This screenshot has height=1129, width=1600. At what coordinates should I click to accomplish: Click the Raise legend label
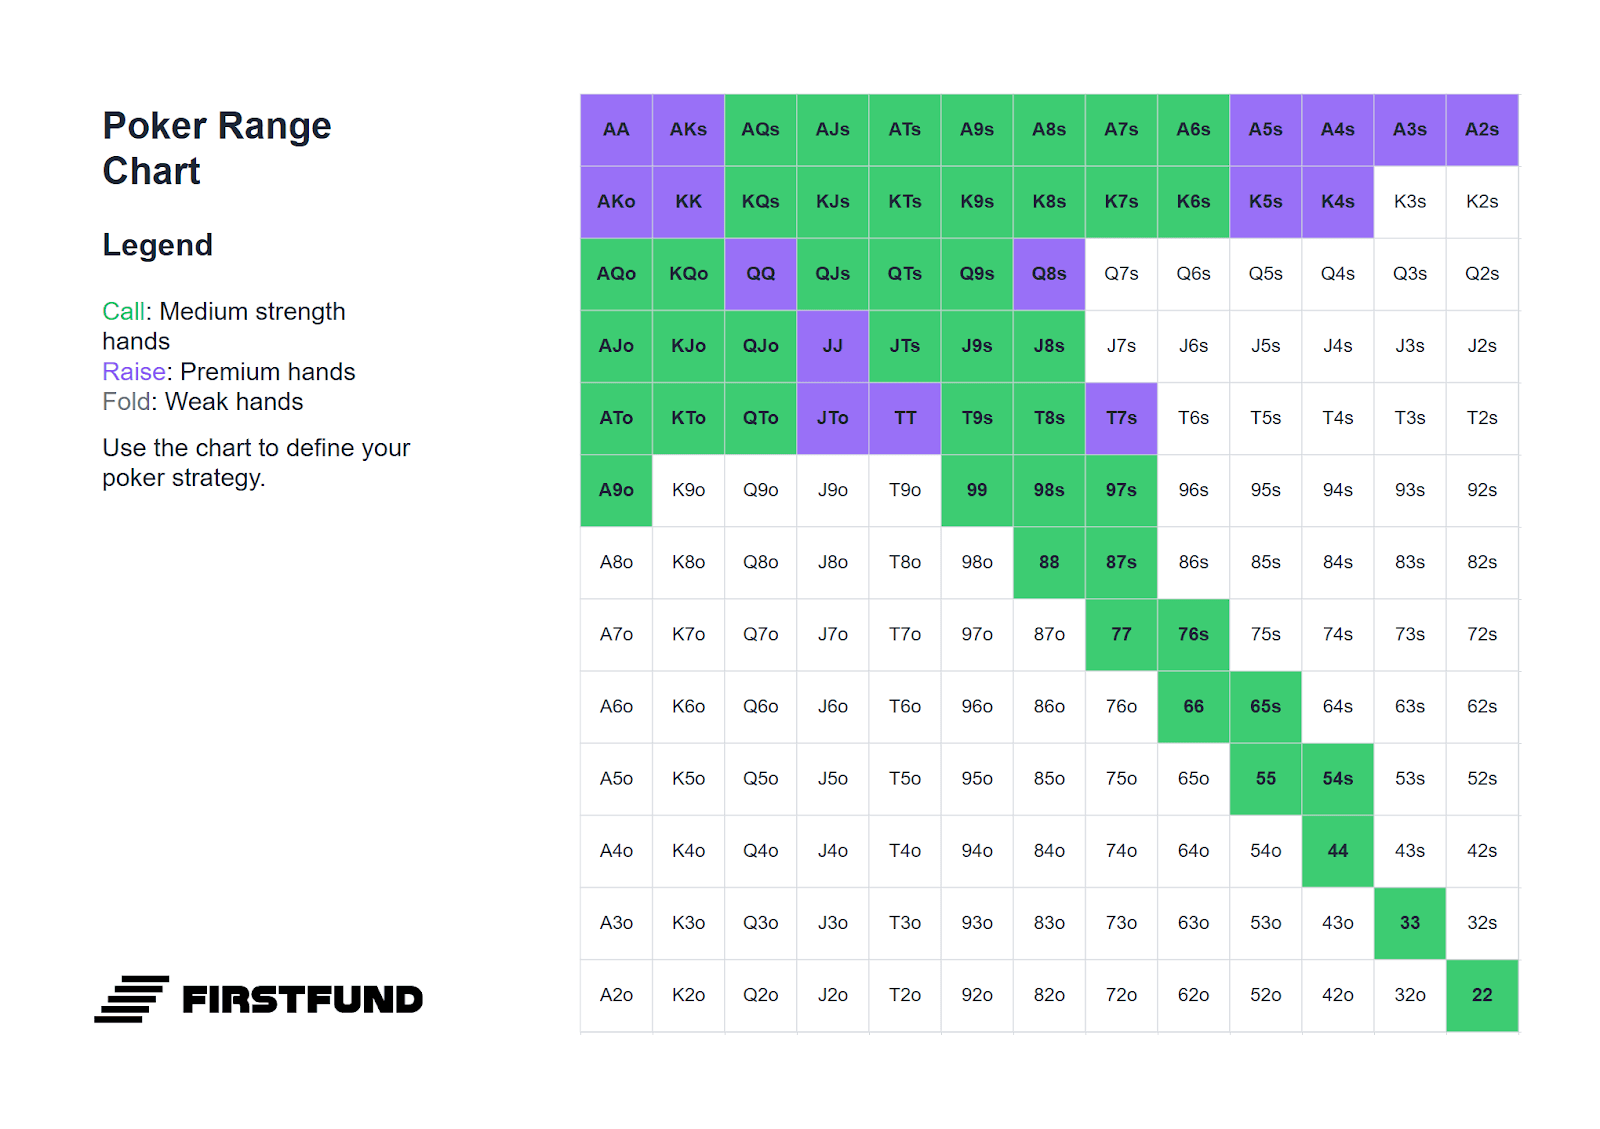point(134,372)
